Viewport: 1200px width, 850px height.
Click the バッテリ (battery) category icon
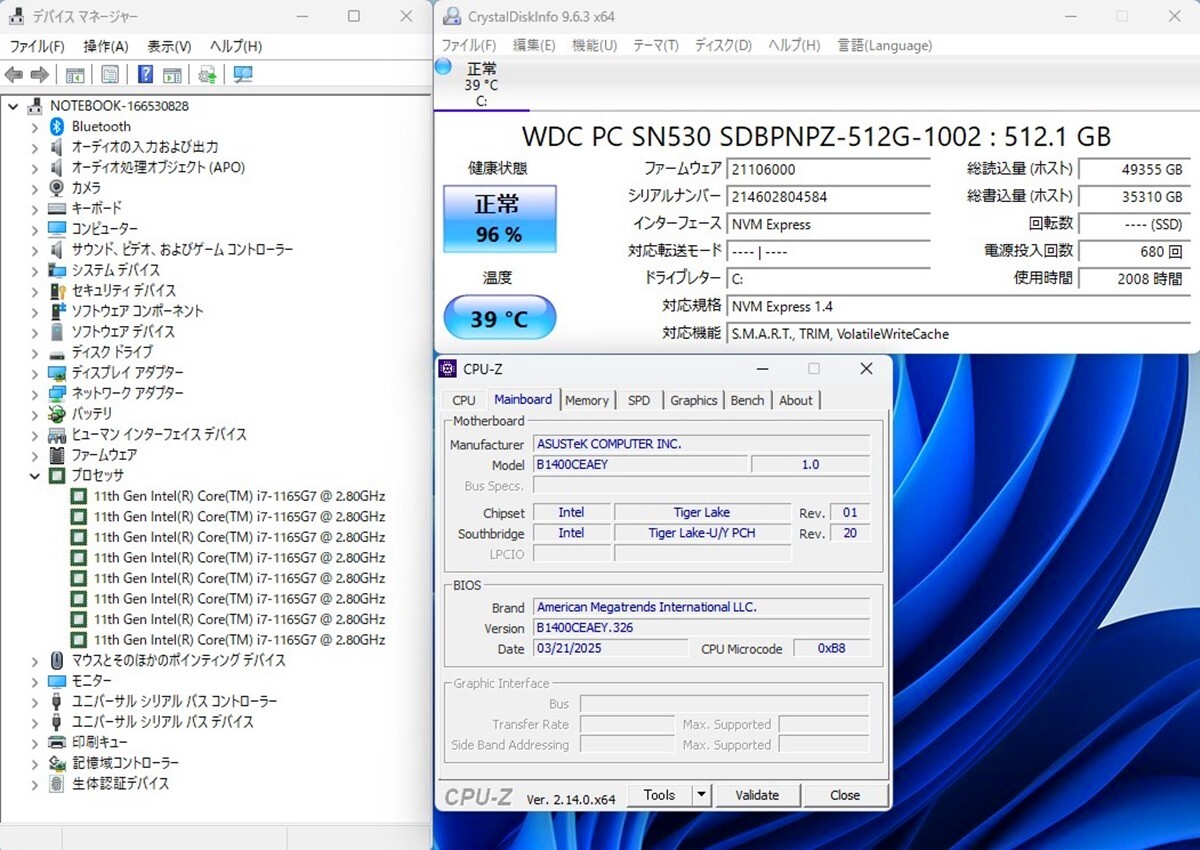(x=57, y=413)
